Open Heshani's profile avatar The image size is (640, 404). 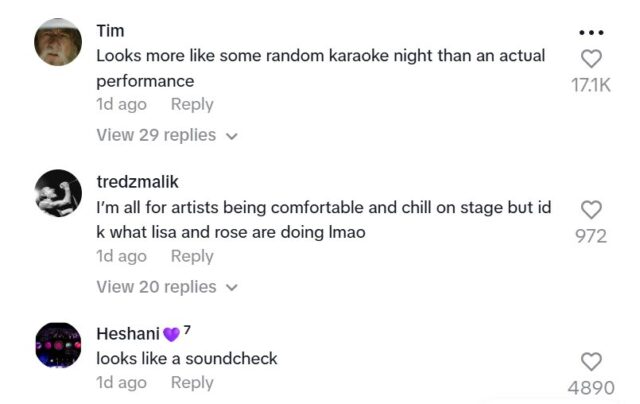pyautogui.click(x=58, y=345)
